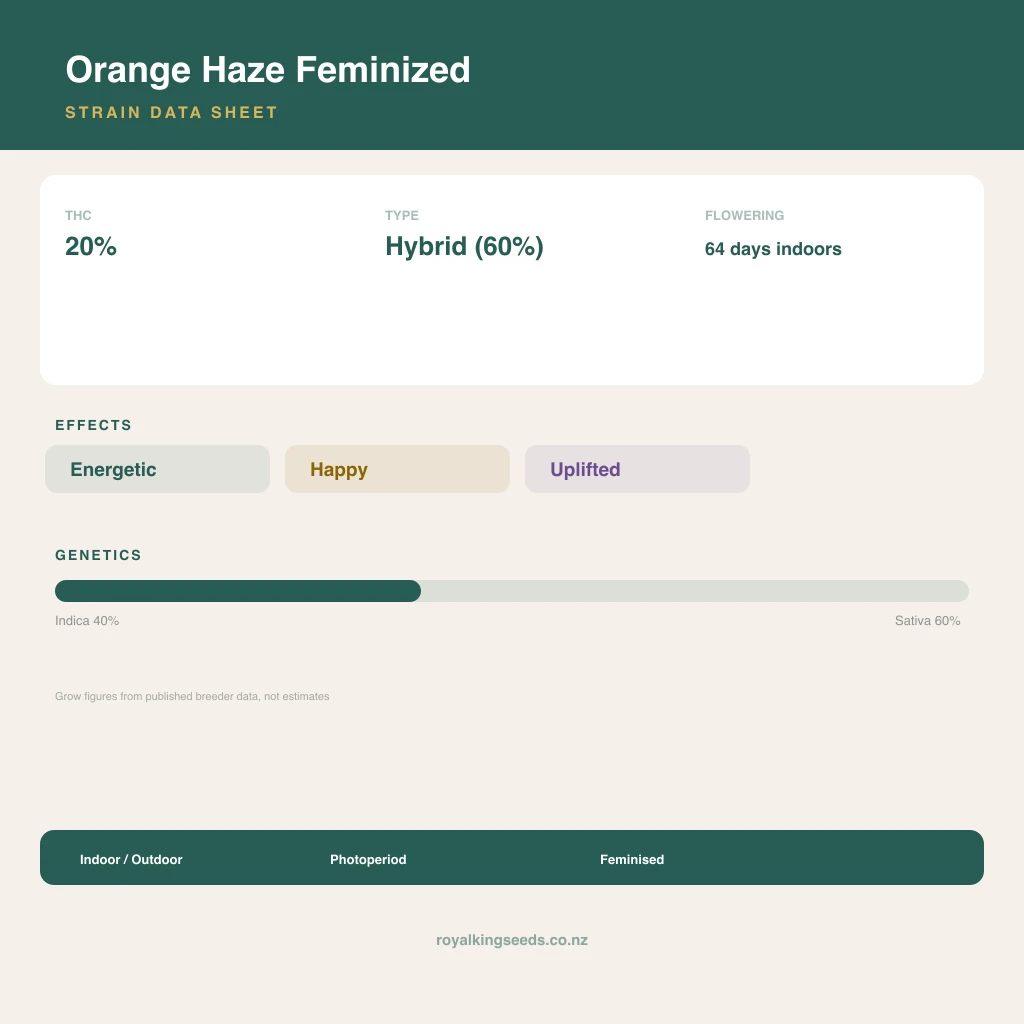Click the Hybrid (60%) value
The width and height of the screenshot is (1024, 1024).
tap(464, 247)
